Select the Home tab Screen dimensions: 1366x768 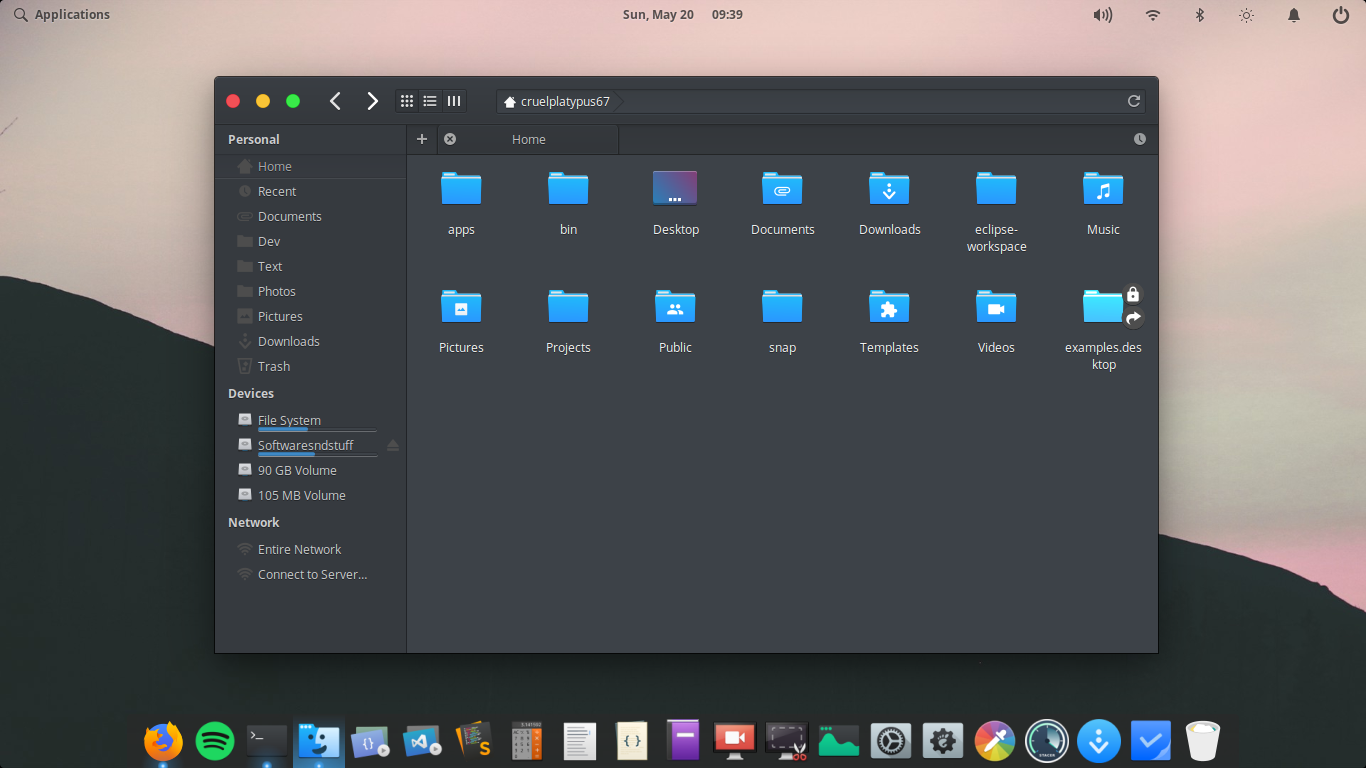[529, 139]
